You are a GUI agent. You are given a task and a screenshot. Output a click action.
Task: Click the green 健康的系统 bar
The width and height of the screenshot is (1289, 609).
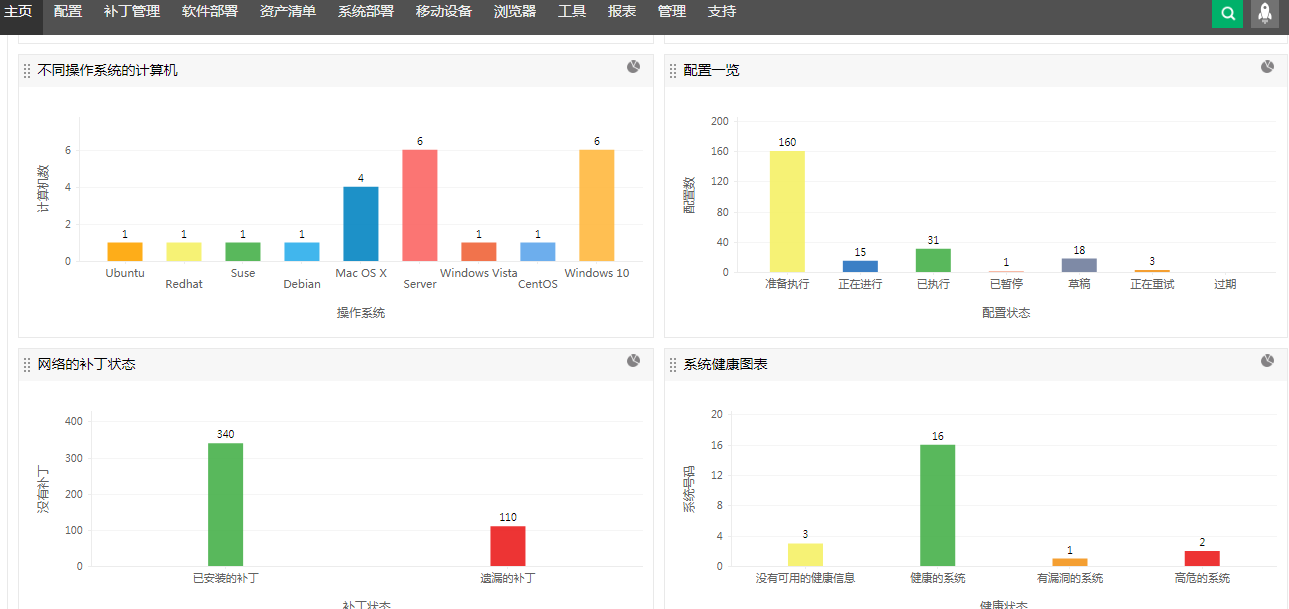coord(938,505)
